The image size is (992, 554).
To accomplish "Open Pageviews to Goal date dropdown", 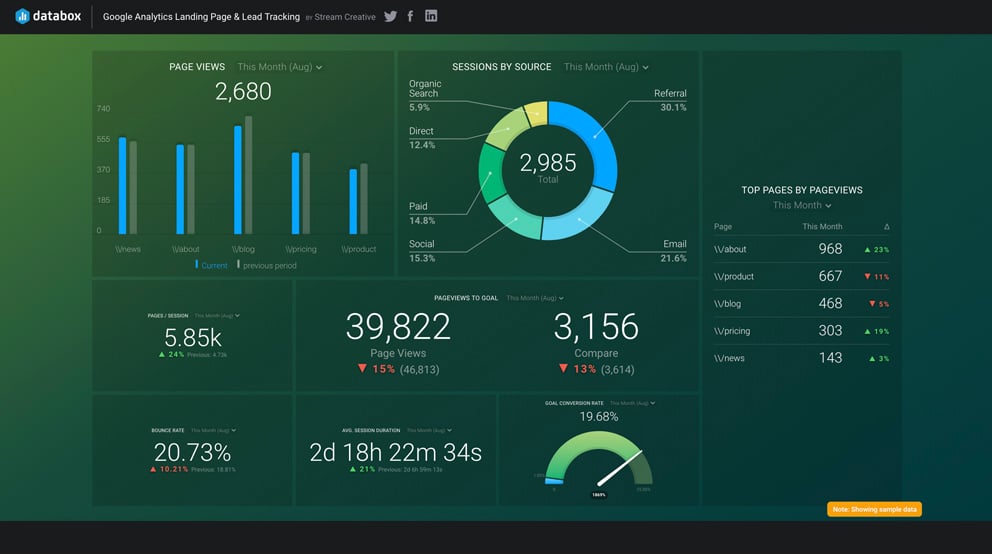I will click(x=535, y=298).
